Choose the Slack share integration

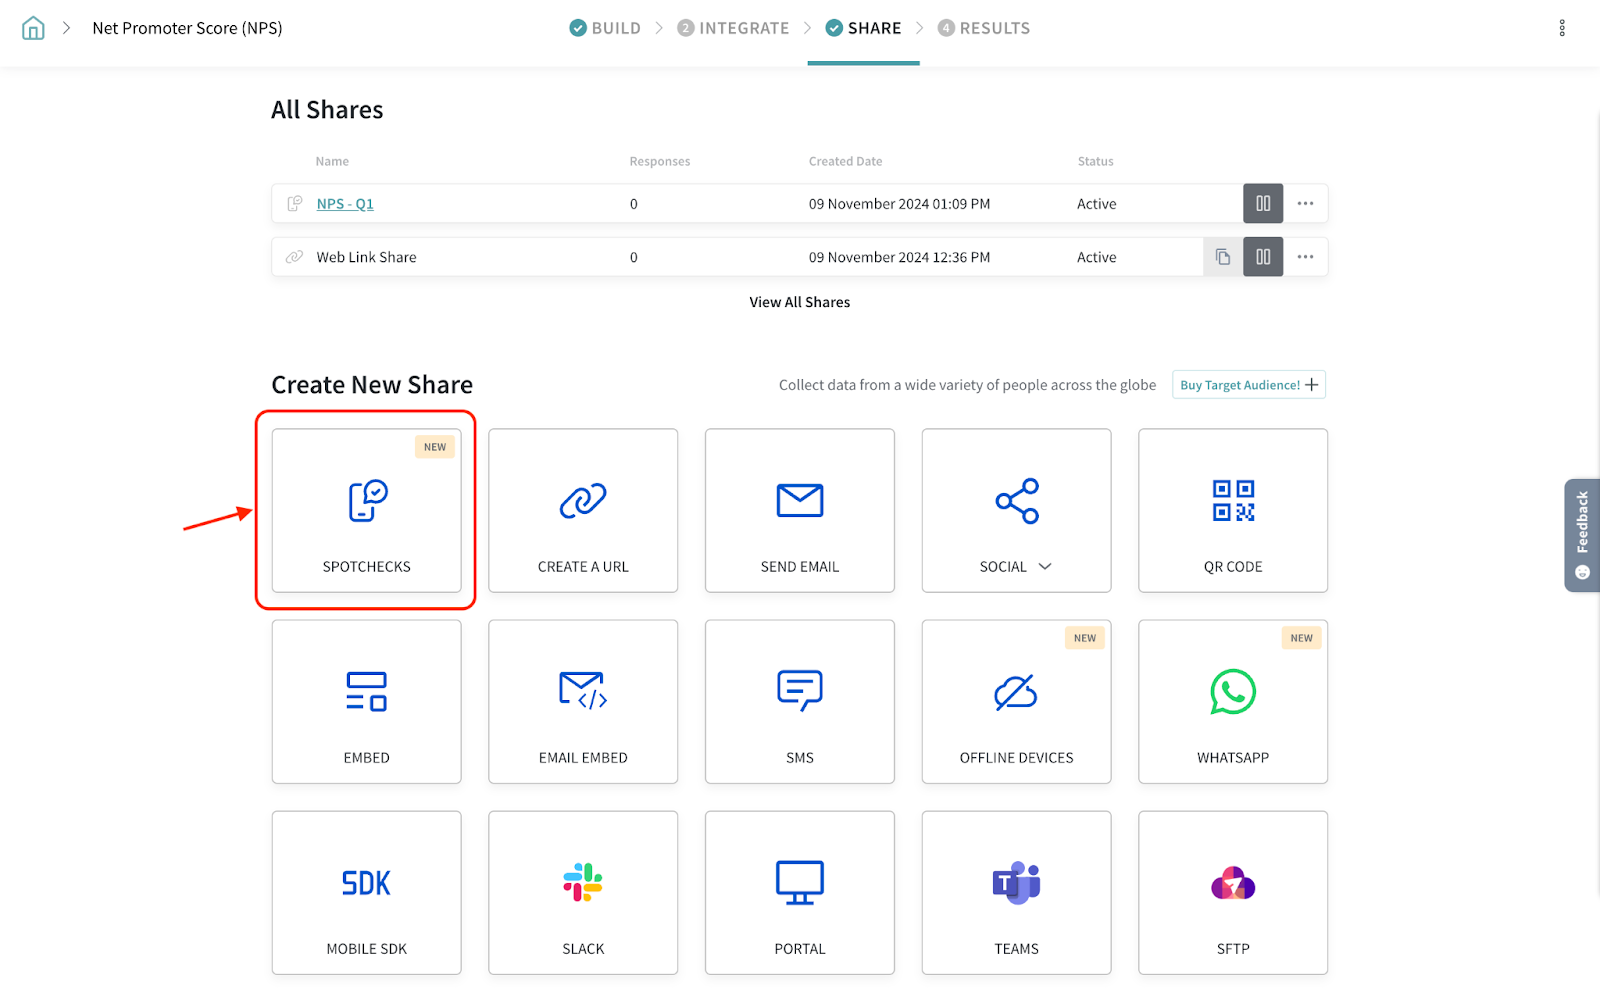pos(583,893)
